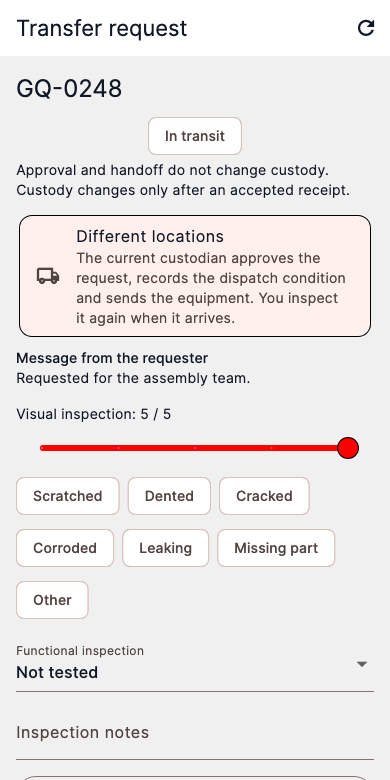Click the refresh icon in header
This screenshot has height=780, width=390.
point(366,28)
